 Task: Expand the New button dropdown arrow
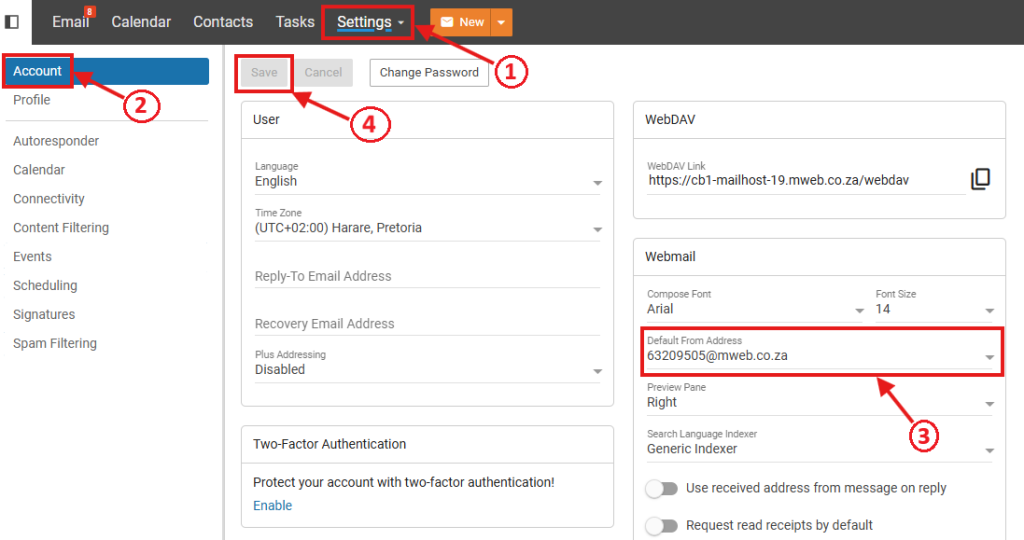coord(502,22)
